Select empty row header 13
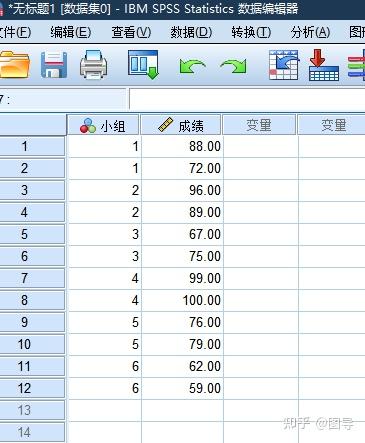This screenshot has height=443, width=365. [32, 410]
